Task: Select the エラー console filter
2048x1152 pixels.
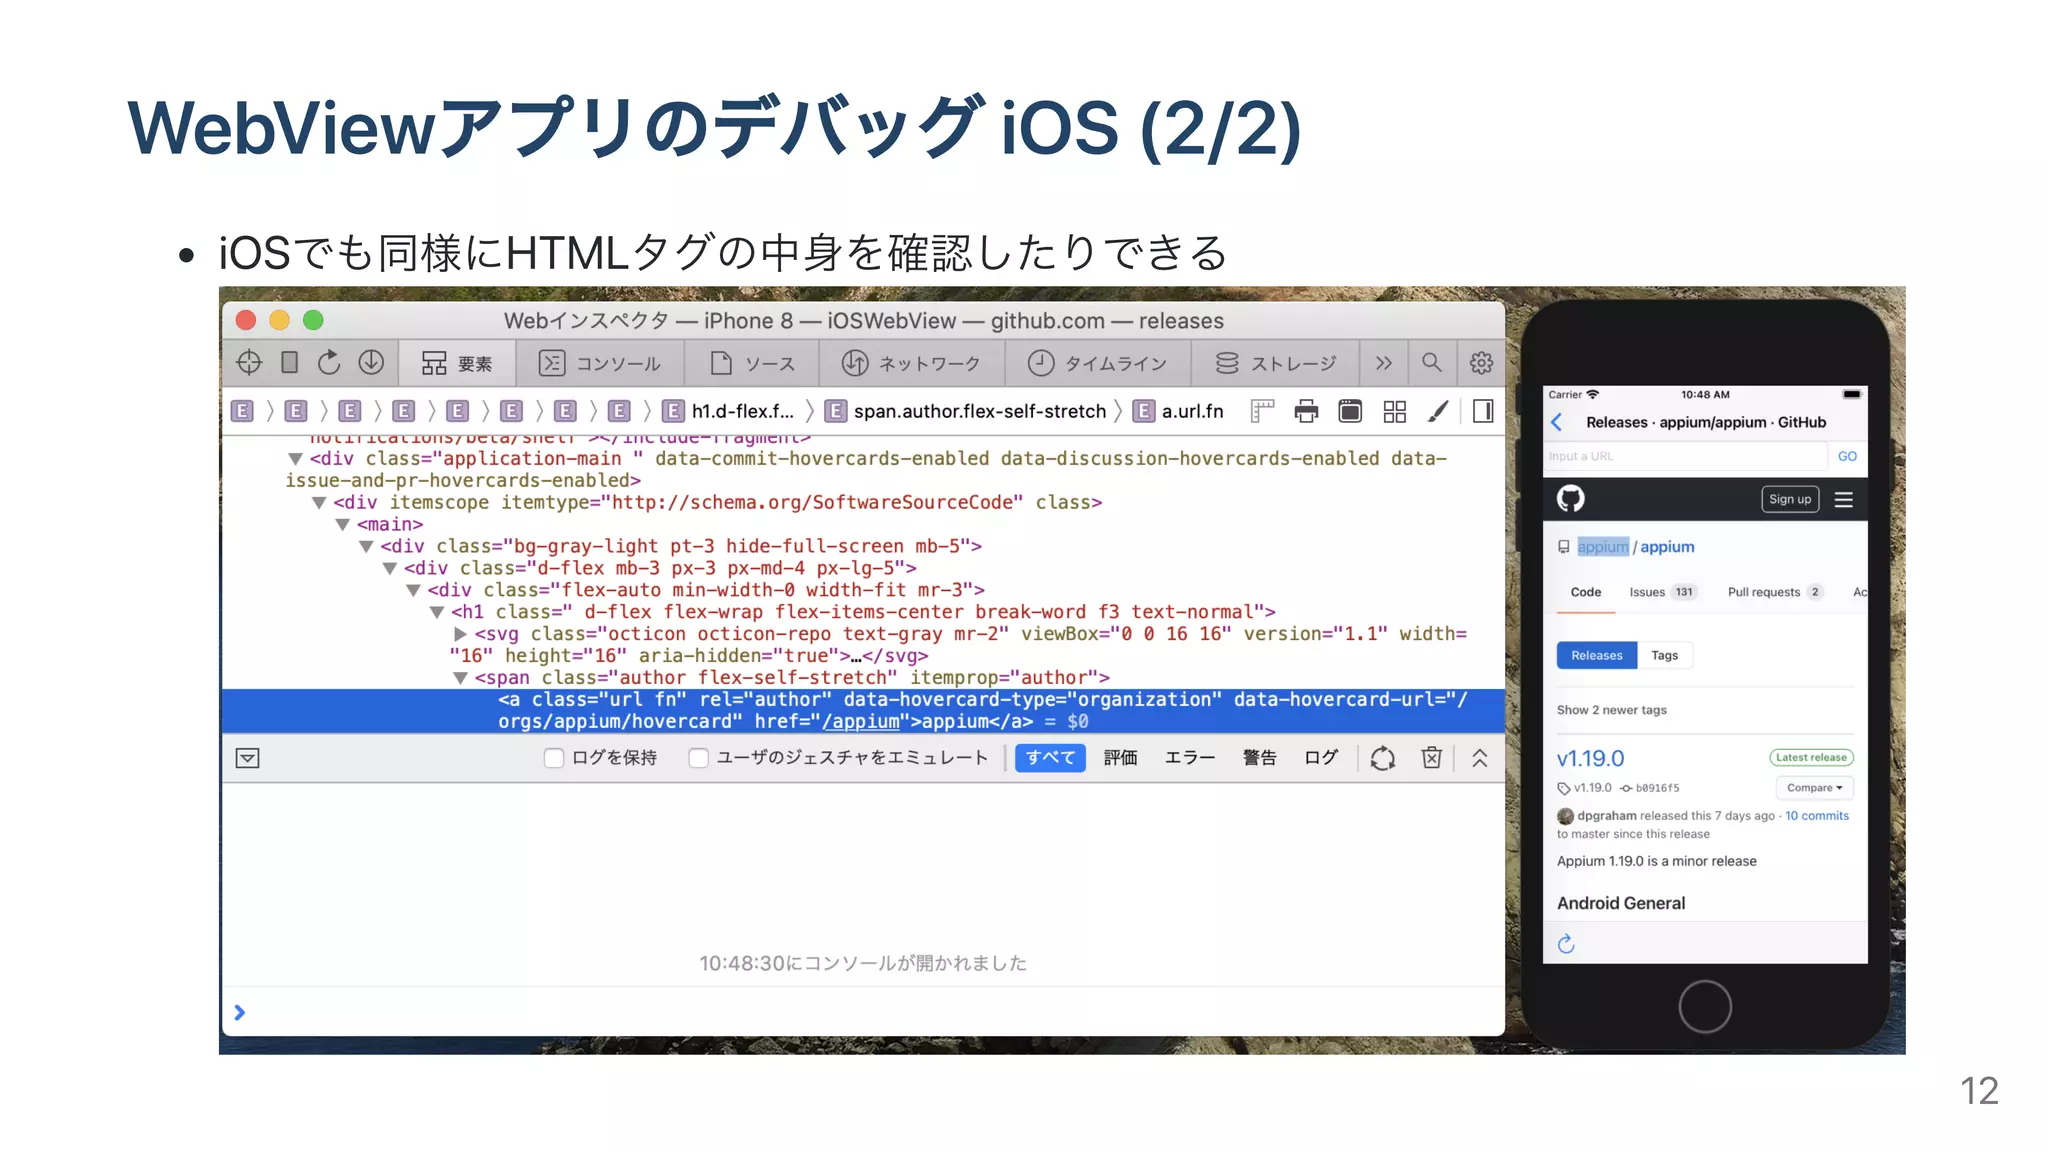Action: pos(1190,758)
